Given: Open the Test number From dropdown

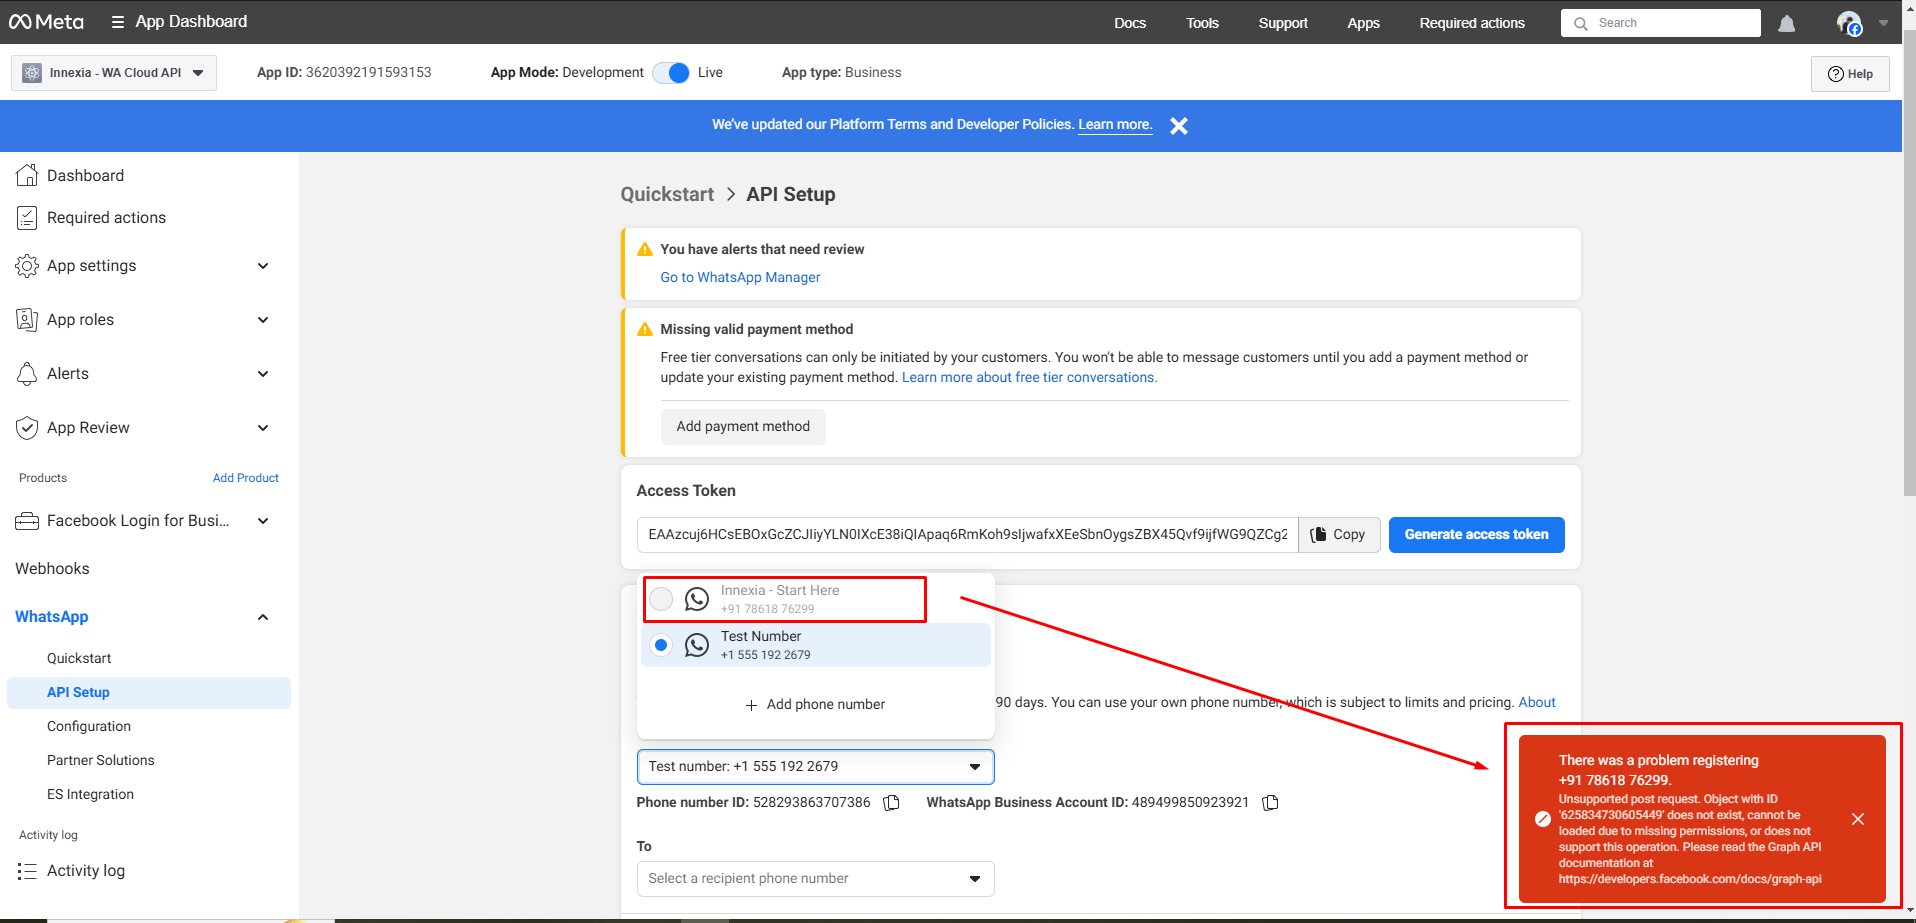Looking at the screenshot, I should coord(815,767).
